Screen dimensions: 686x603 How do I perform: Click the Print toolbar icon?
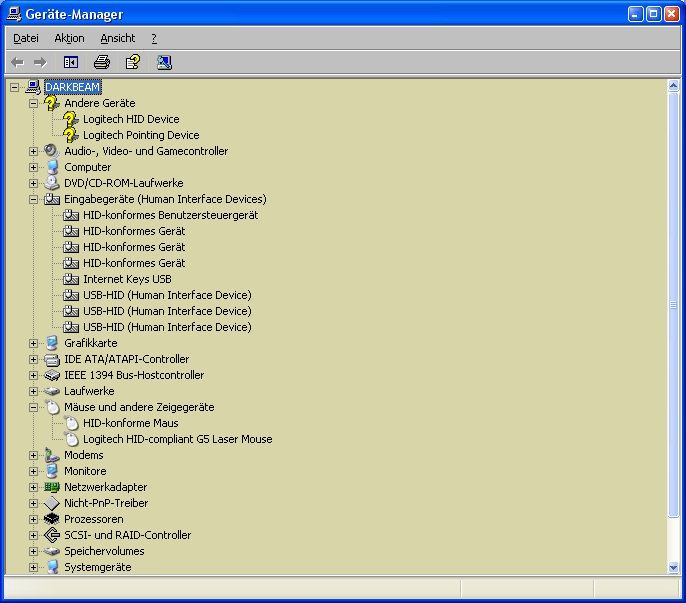coord(102,62)
